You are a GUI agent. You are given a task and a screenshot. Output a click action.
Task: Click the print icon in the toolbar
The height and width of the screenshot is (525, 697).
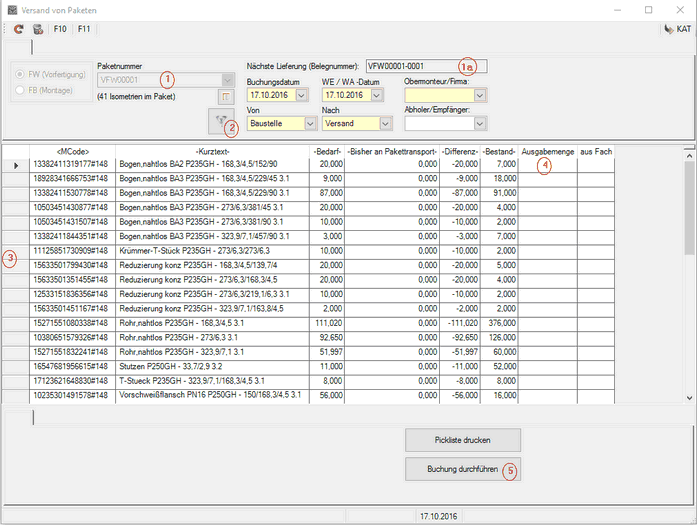click(x=38, y=30)
